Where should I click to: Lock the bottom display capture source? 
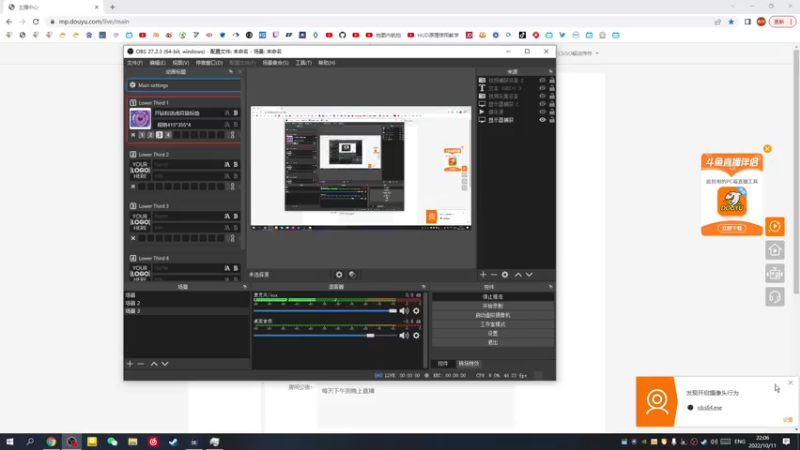click(552, 120)
